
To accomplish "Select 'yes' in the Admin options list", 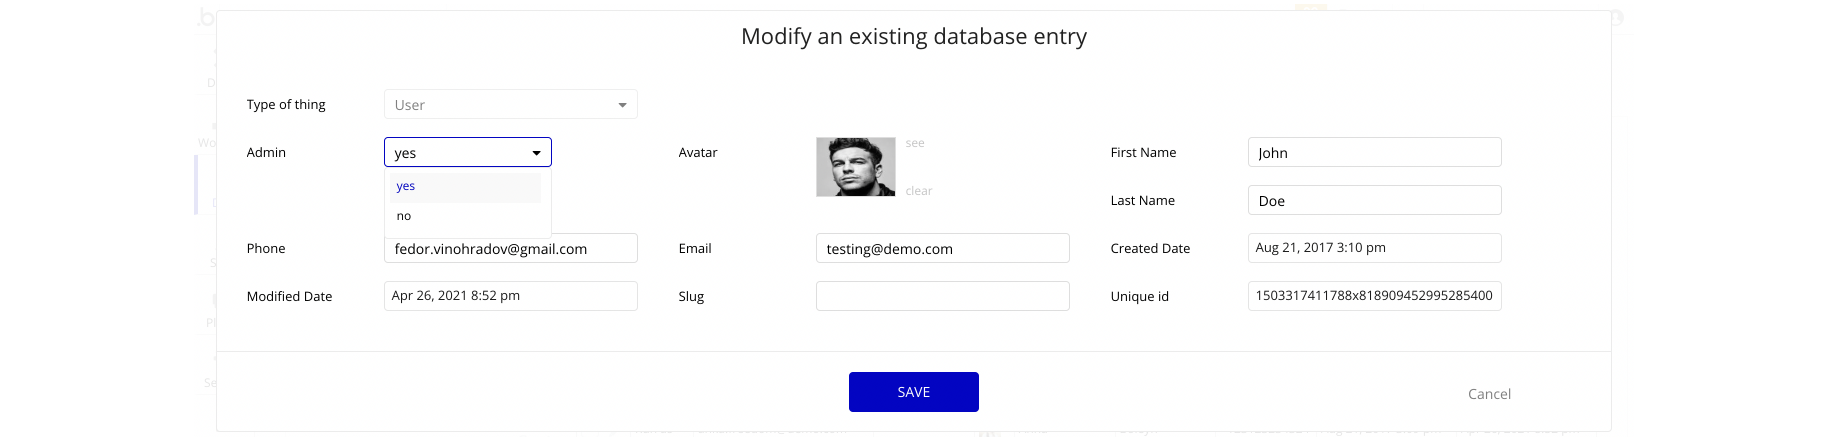I will pos(466,187).
